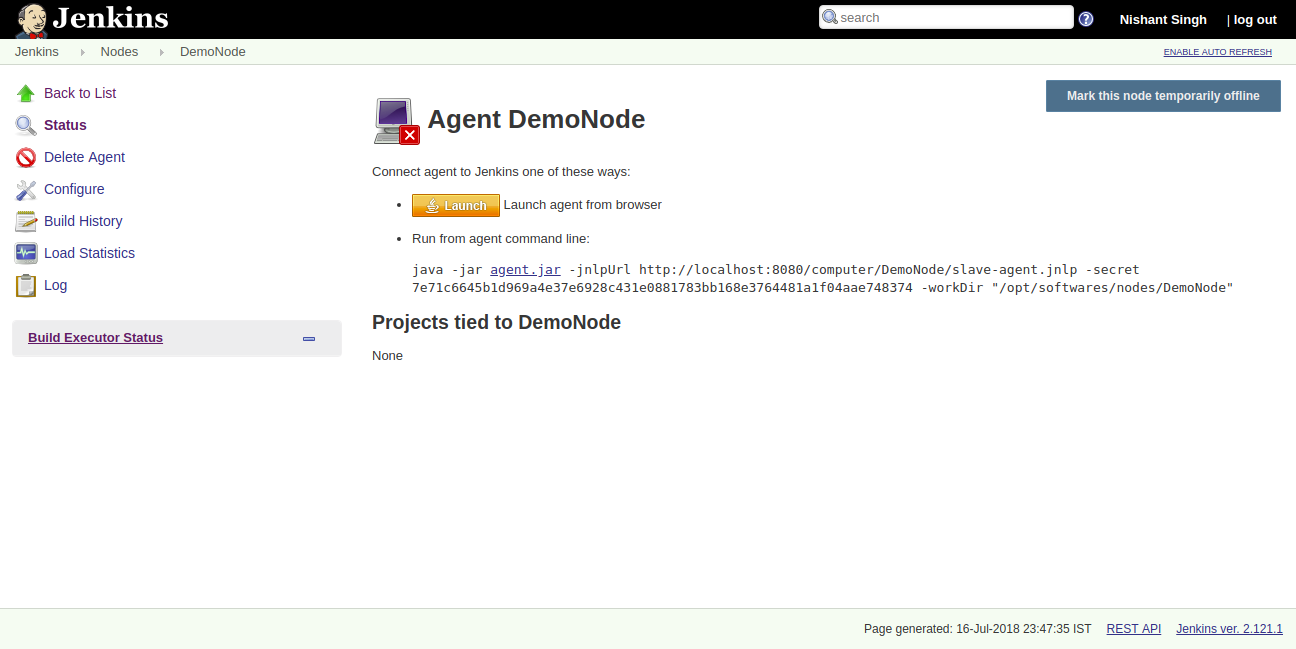Click the offline agent computer icon

pyautogui.click(x=393, y=121)
